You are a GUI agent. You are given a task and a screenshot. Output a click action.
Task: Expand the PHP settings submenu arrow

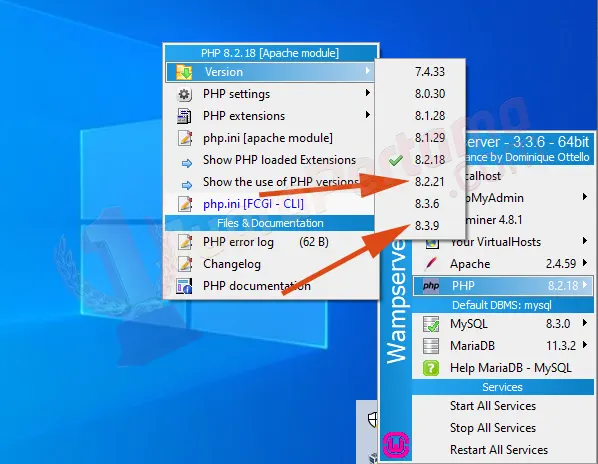coord(367,93)
